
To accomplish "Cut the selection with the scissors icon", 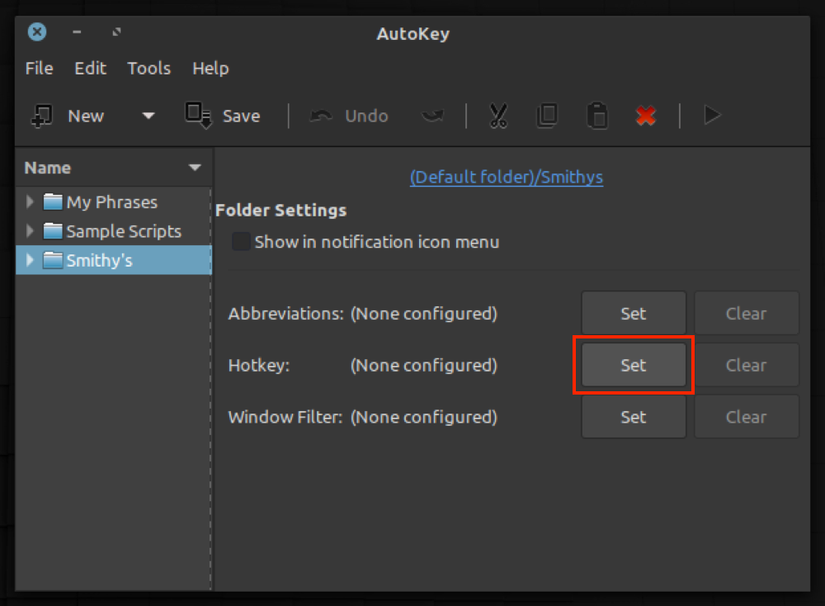I will tap(497, 115).
